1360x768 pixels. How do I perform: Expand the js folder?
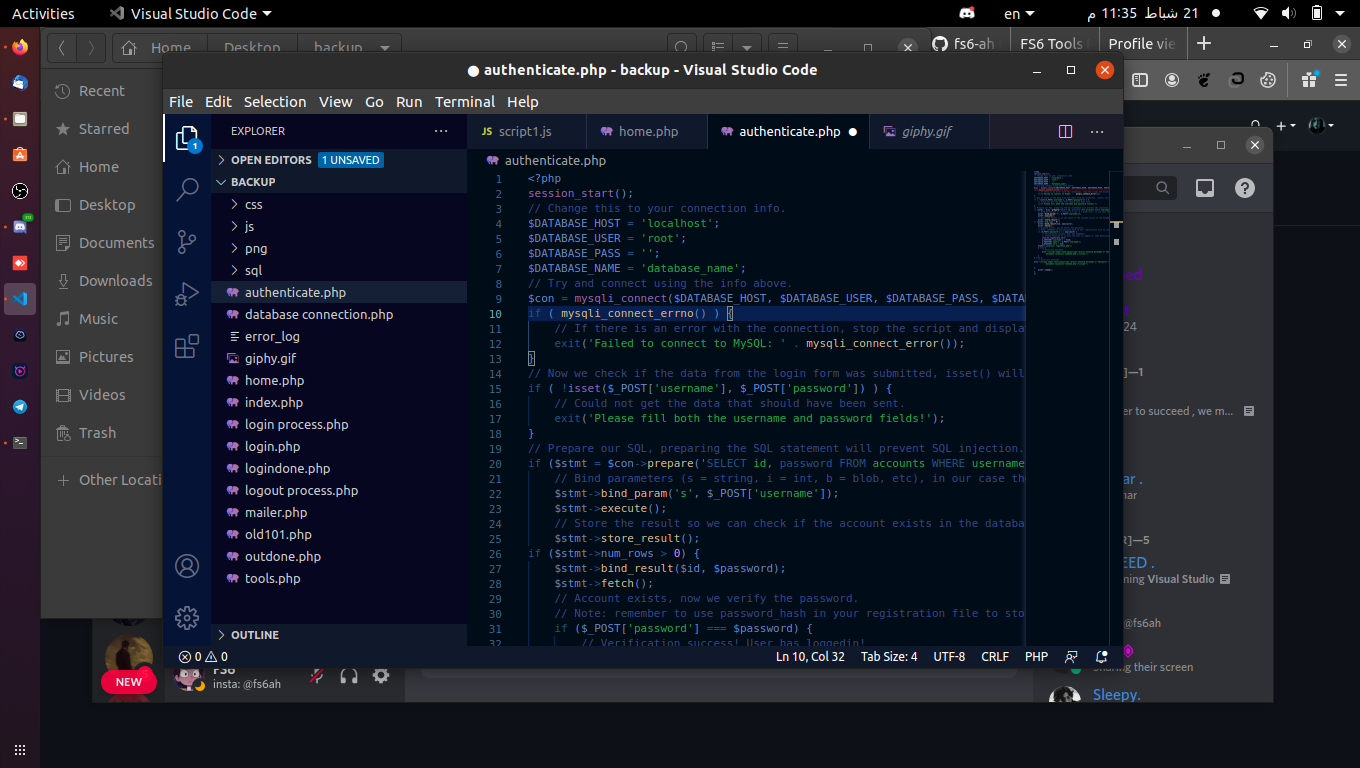coord(339,226)
